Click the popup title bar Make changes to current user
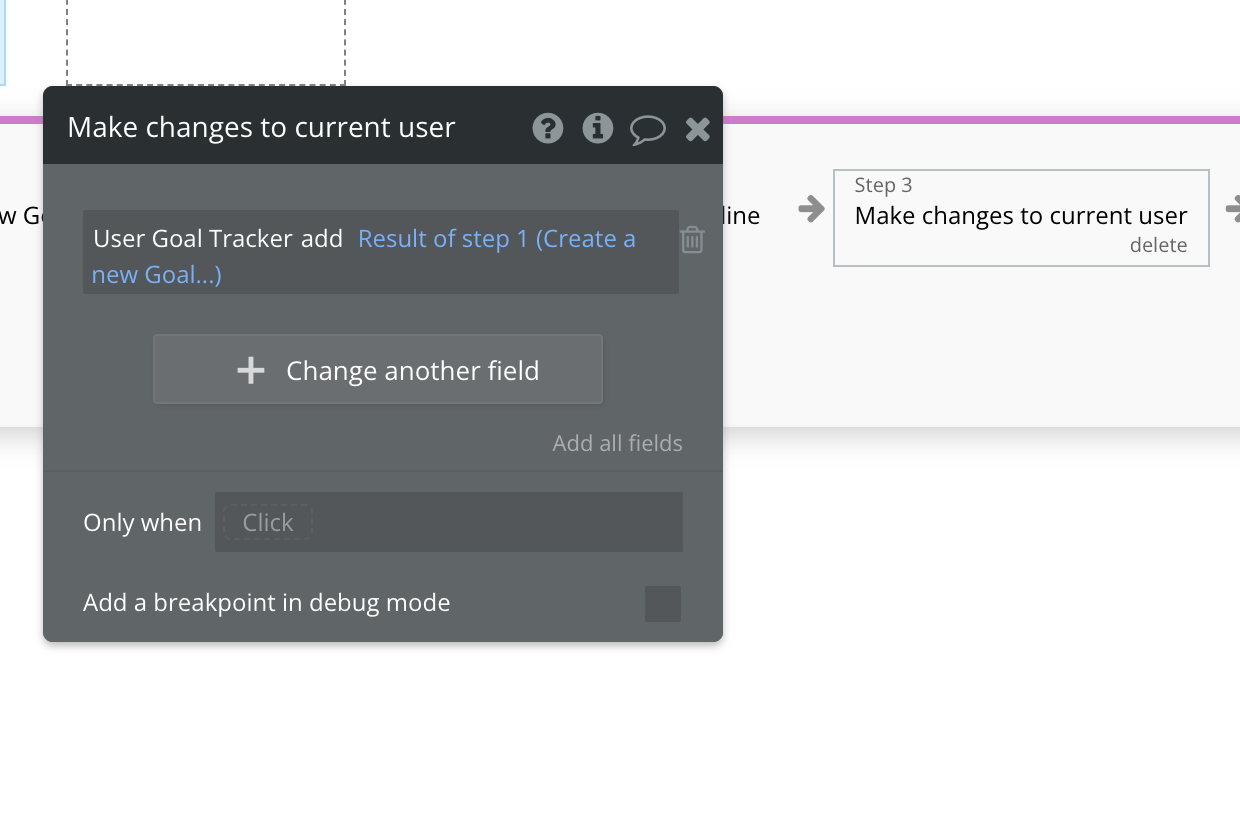This screenshot has width=1240, height=836. point(261,128)
